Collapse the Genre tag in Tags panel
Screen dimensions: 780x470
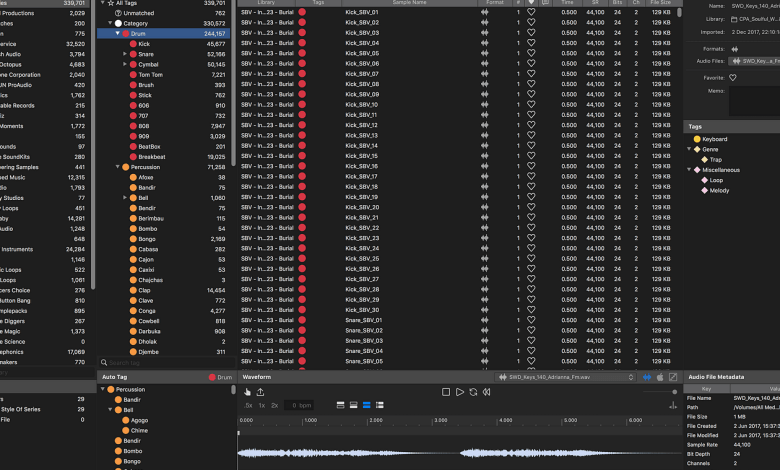point(689,149)
